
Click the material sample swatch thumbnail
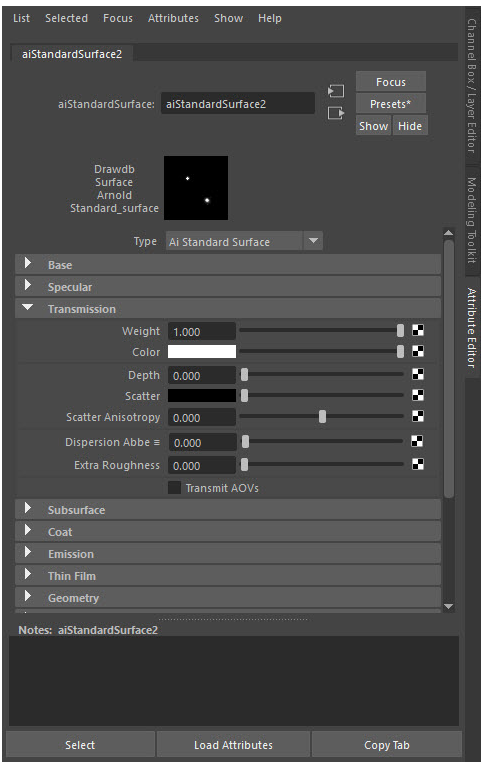pos(196,188)
